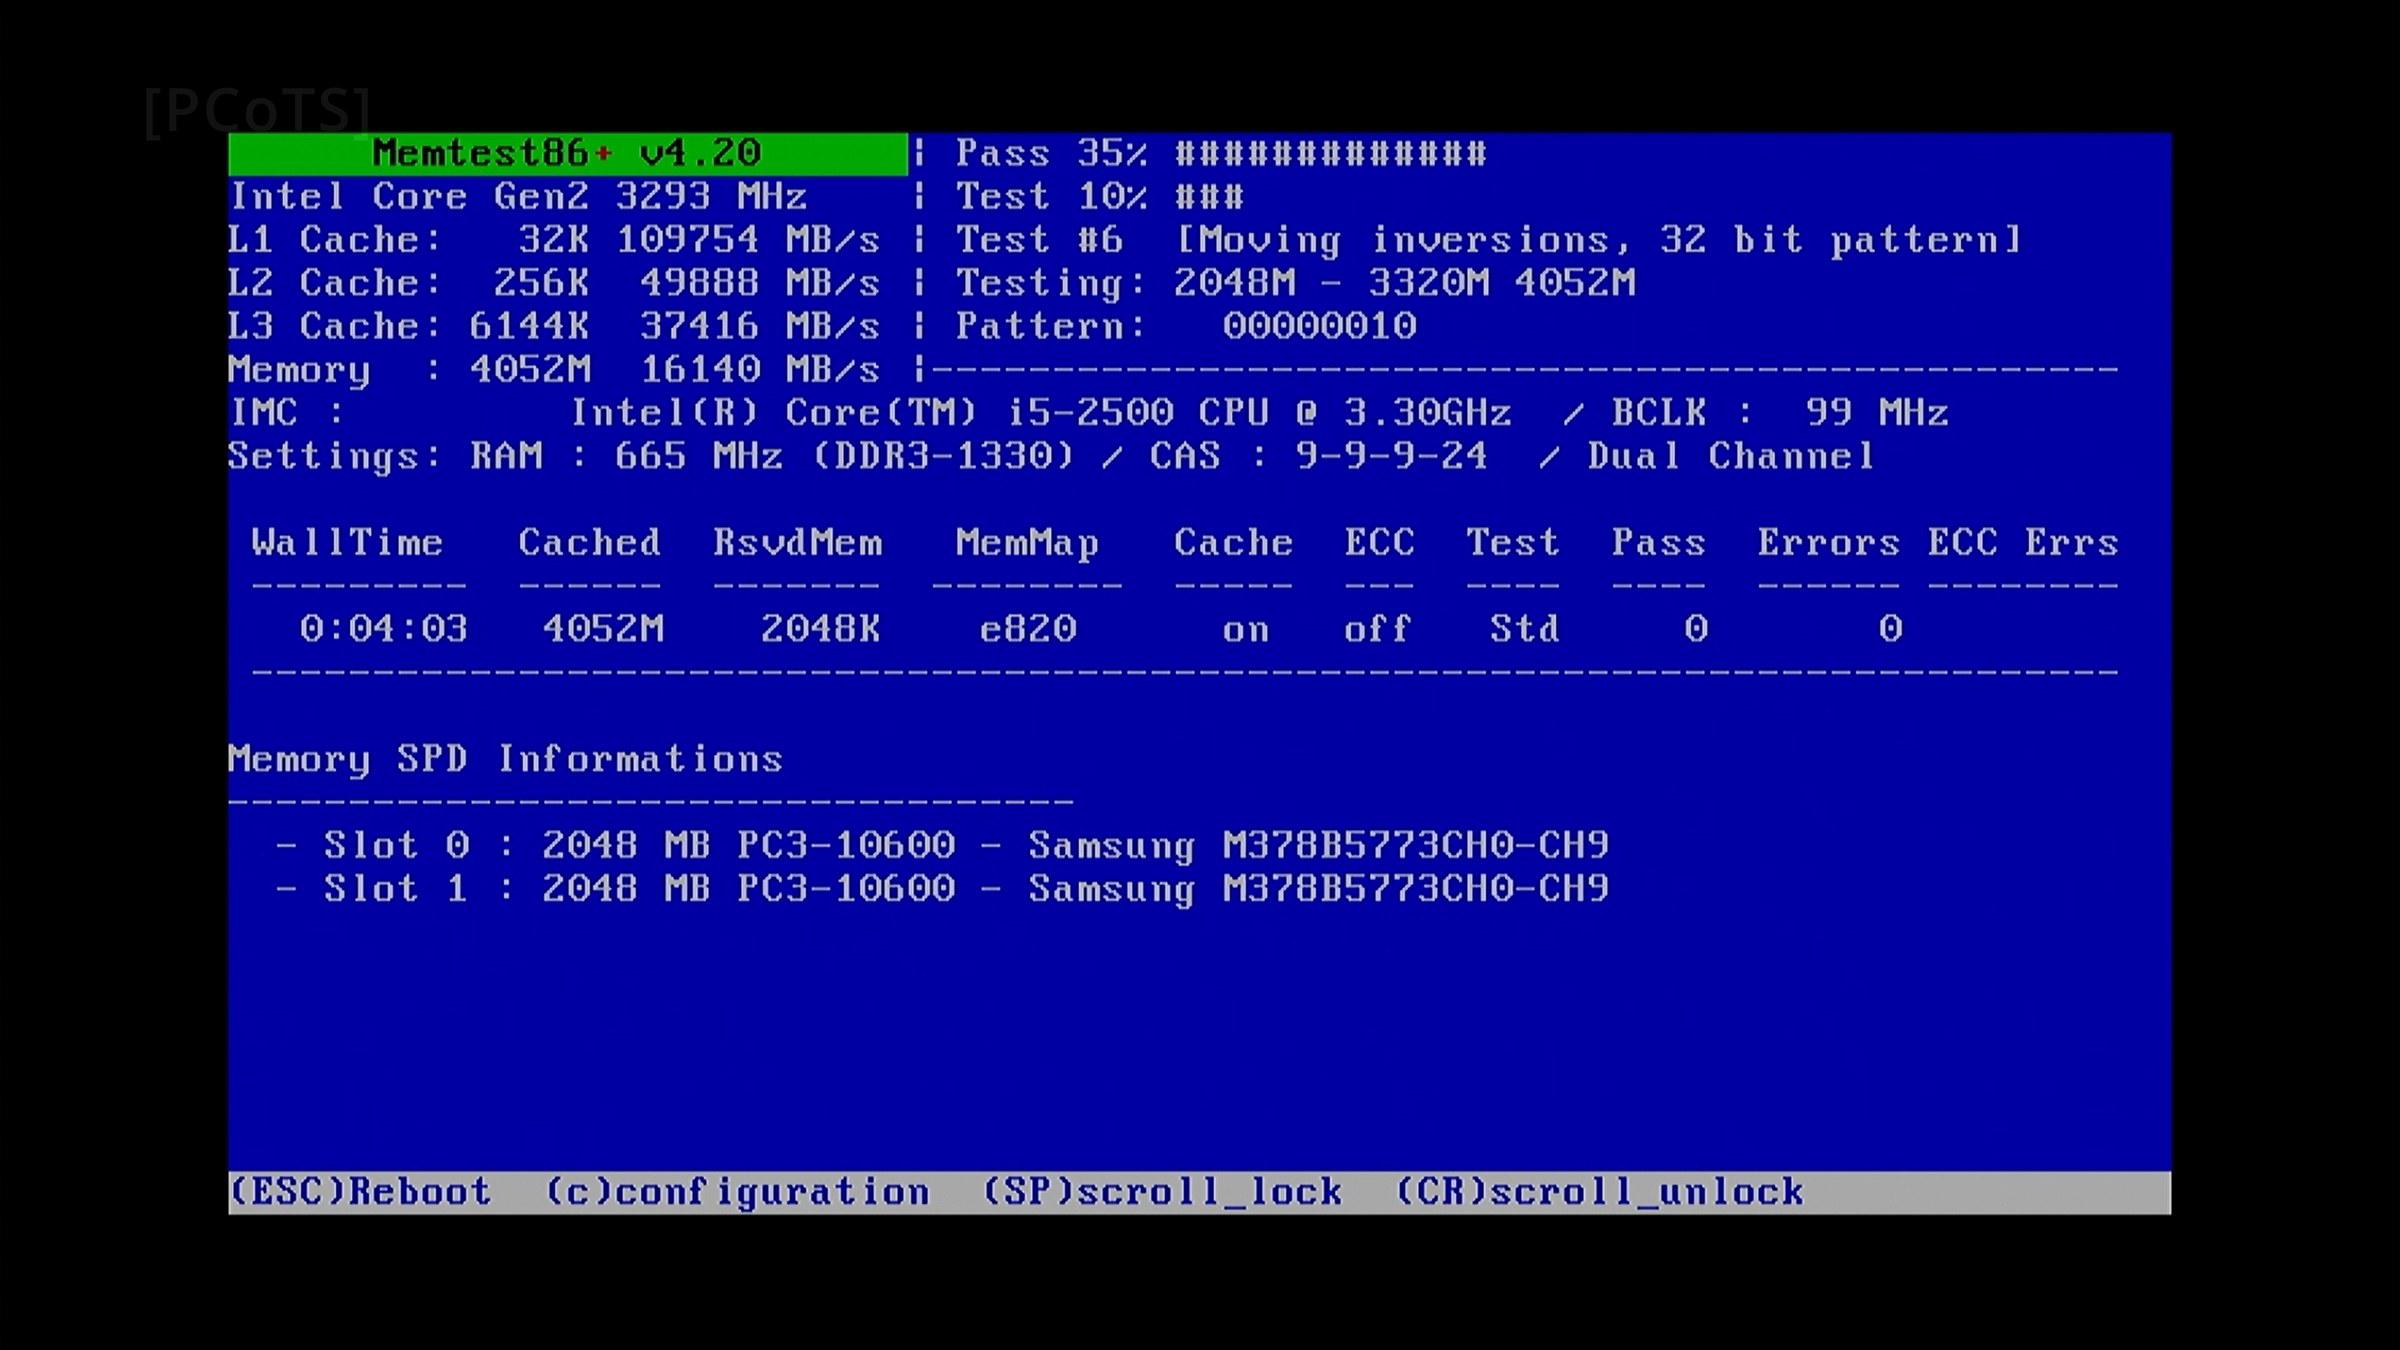Screen dimensions: 2400x1350
Task: Select the Pattern value 00000010
Action: click(x=1319, y=326)
